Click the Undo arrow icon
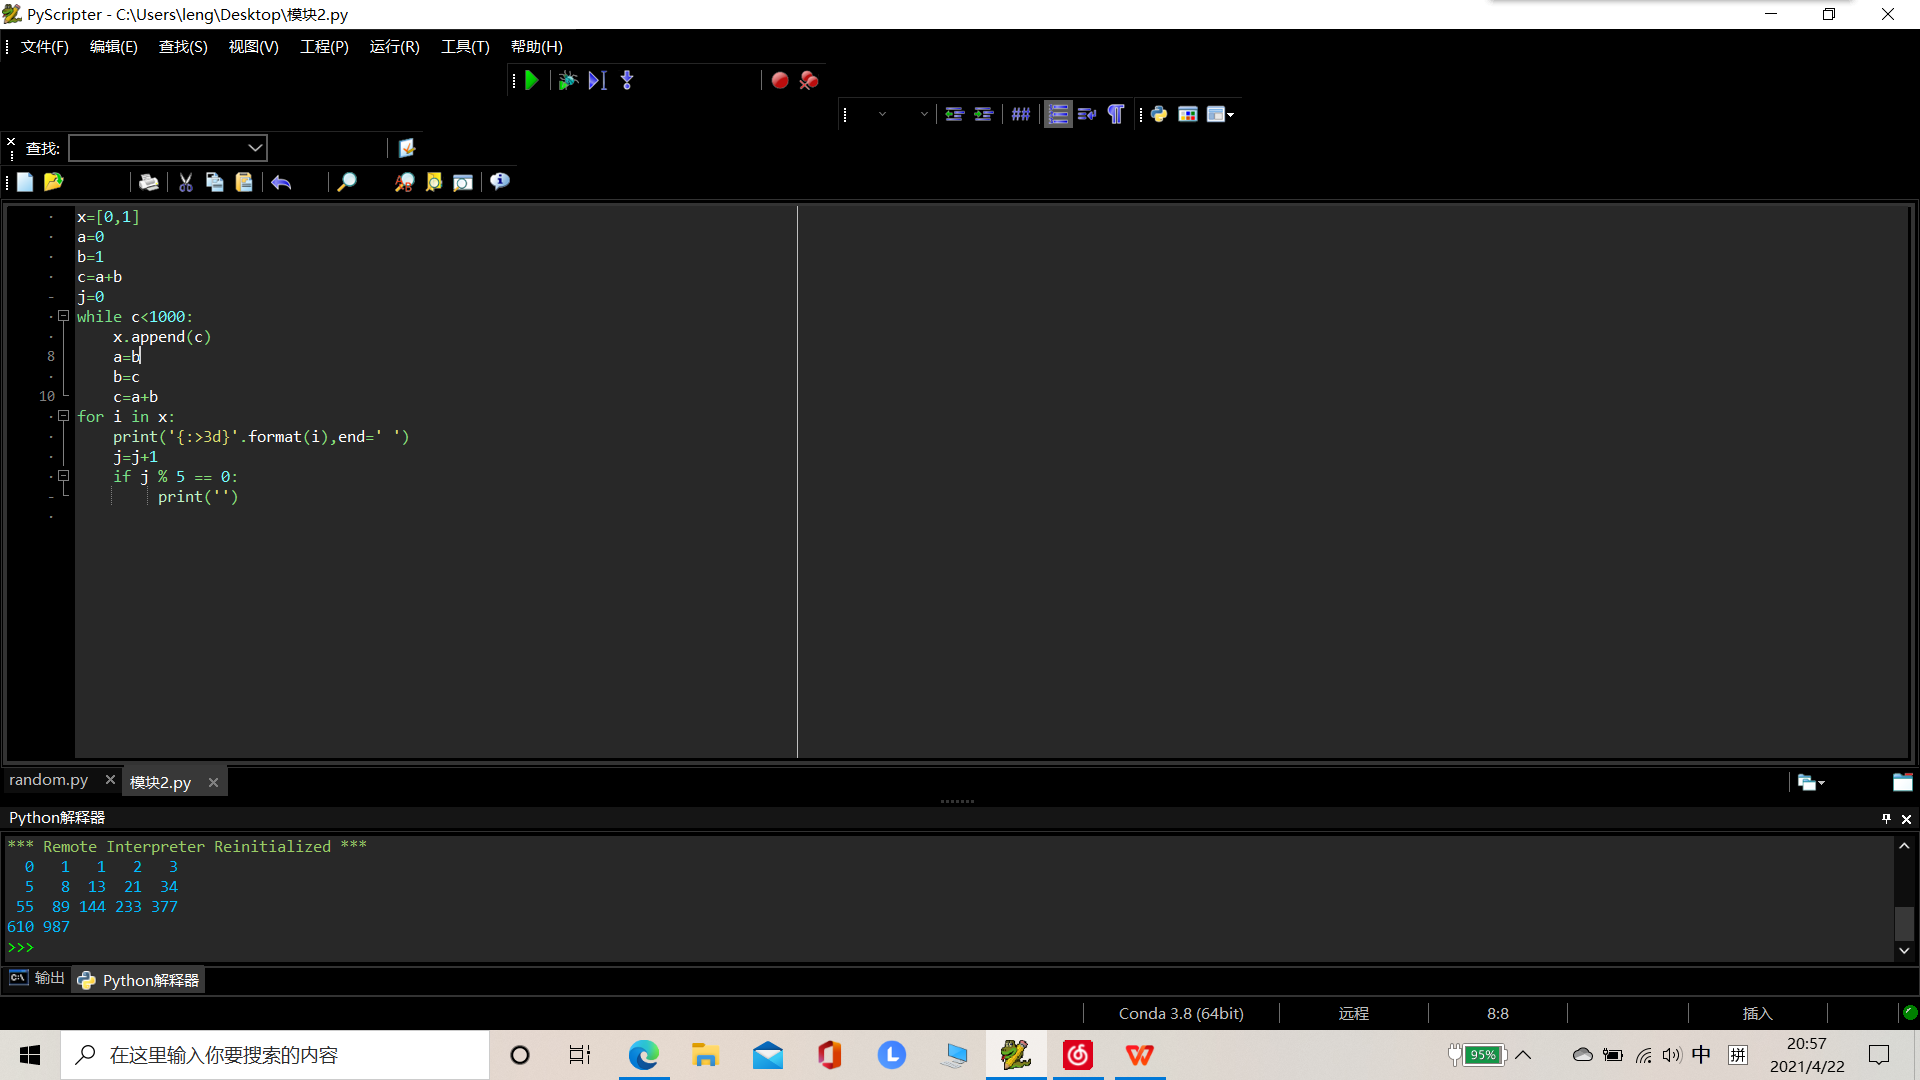The height and width of the screenshot is (1080, 1920). [281, 182]
